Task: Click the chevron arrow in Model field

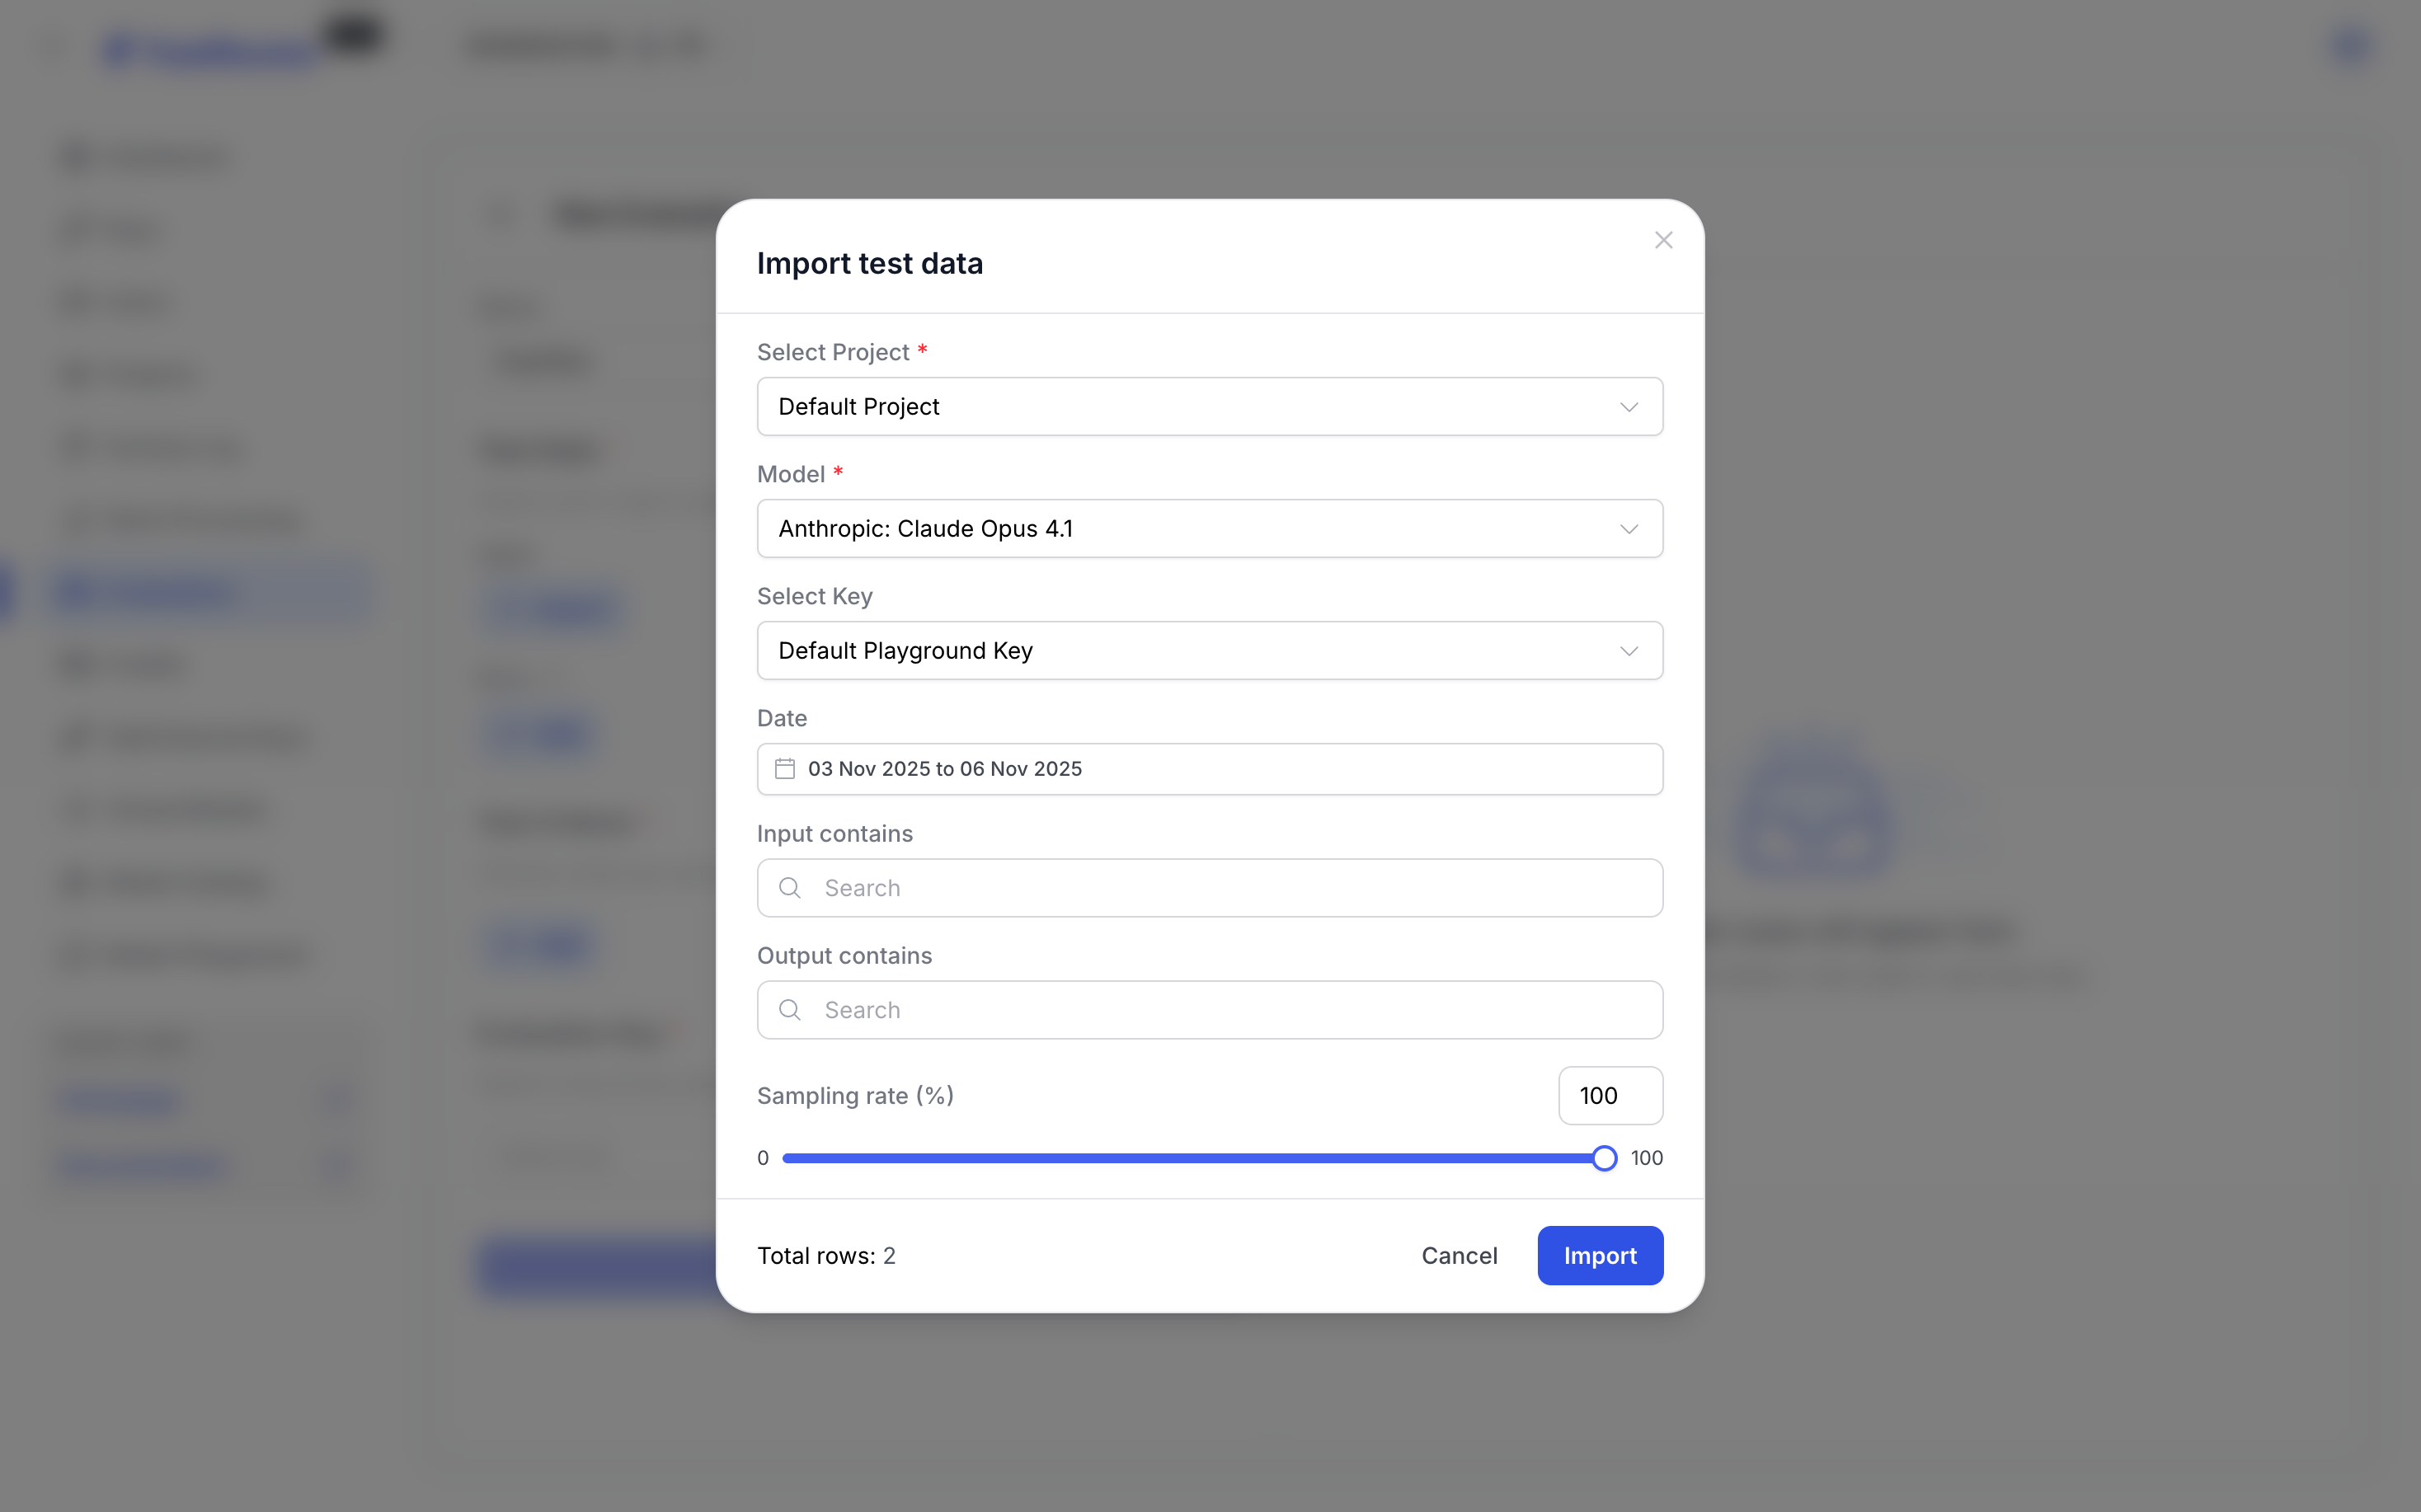Action: pos(1628,529)
